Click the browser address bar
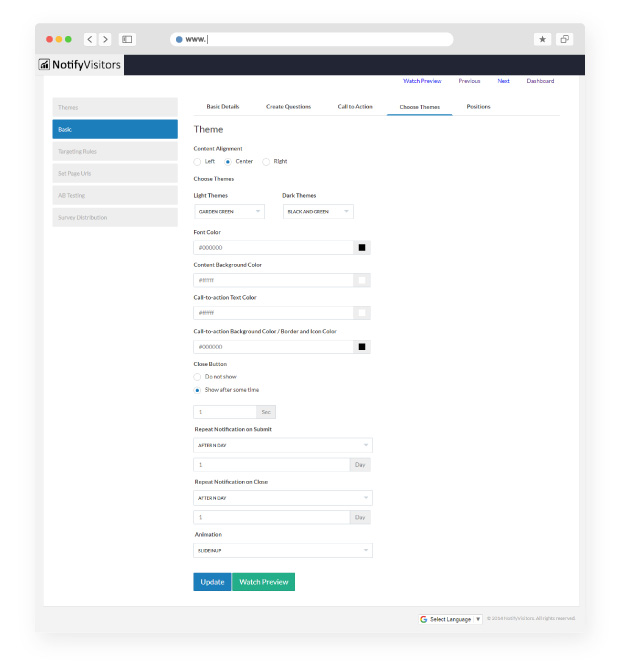This screenshot has height=670, width=620. 312,39
